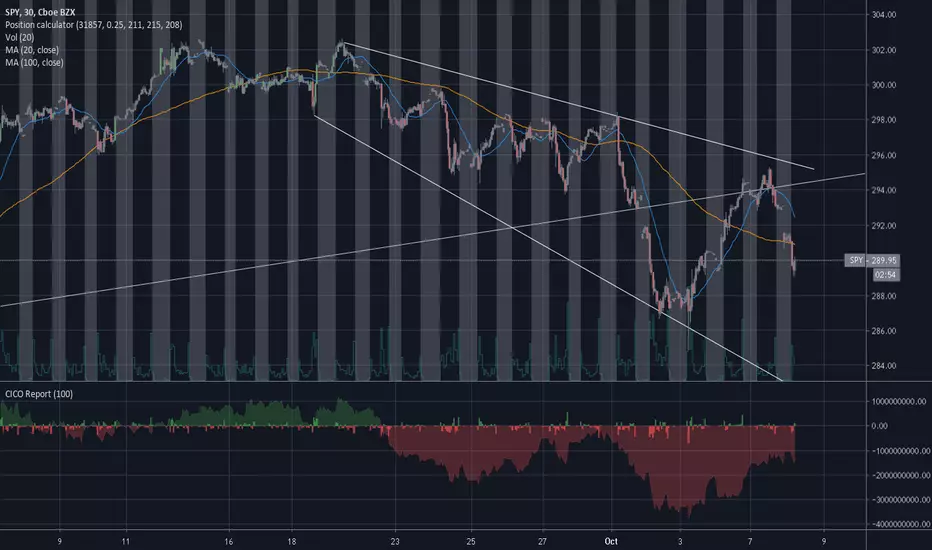Image resolution: width=932 pixels, height=550 pixels.
Task: Click the -1000000000.00 CICO axis value
Action: [x=900, y=451]
